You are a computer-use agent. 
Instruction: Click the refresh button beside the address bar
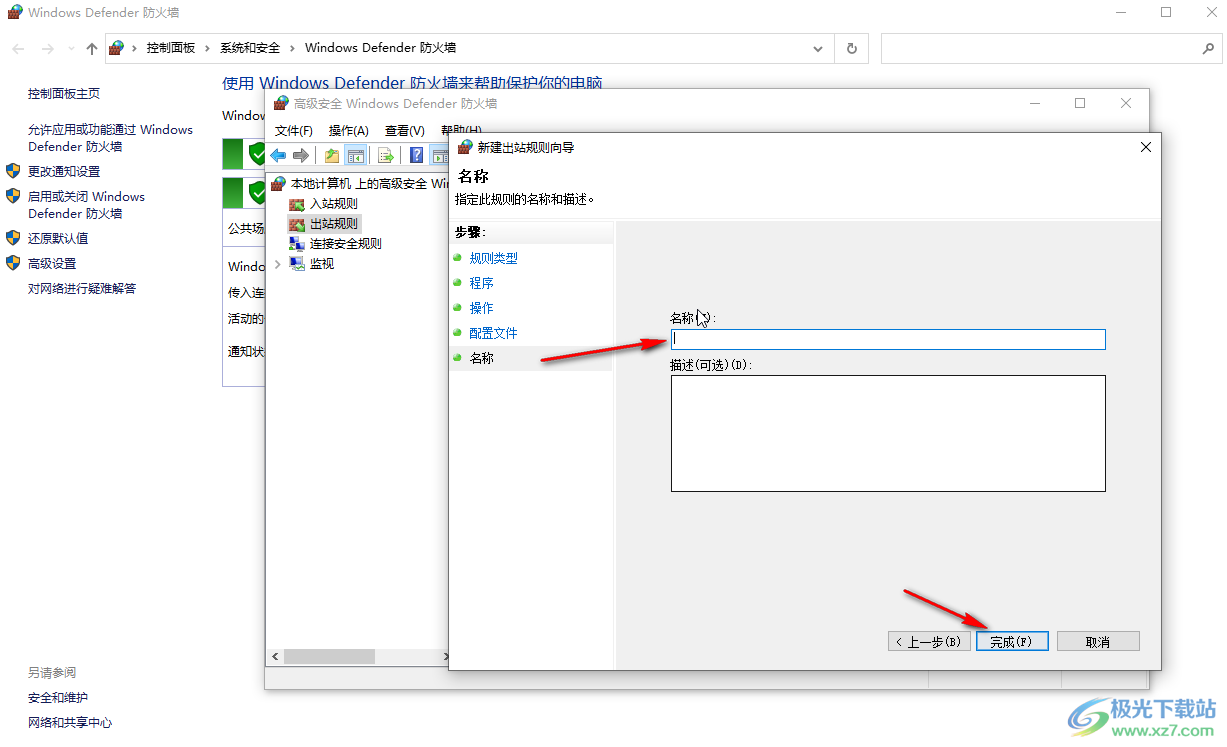tap(852, 48)
